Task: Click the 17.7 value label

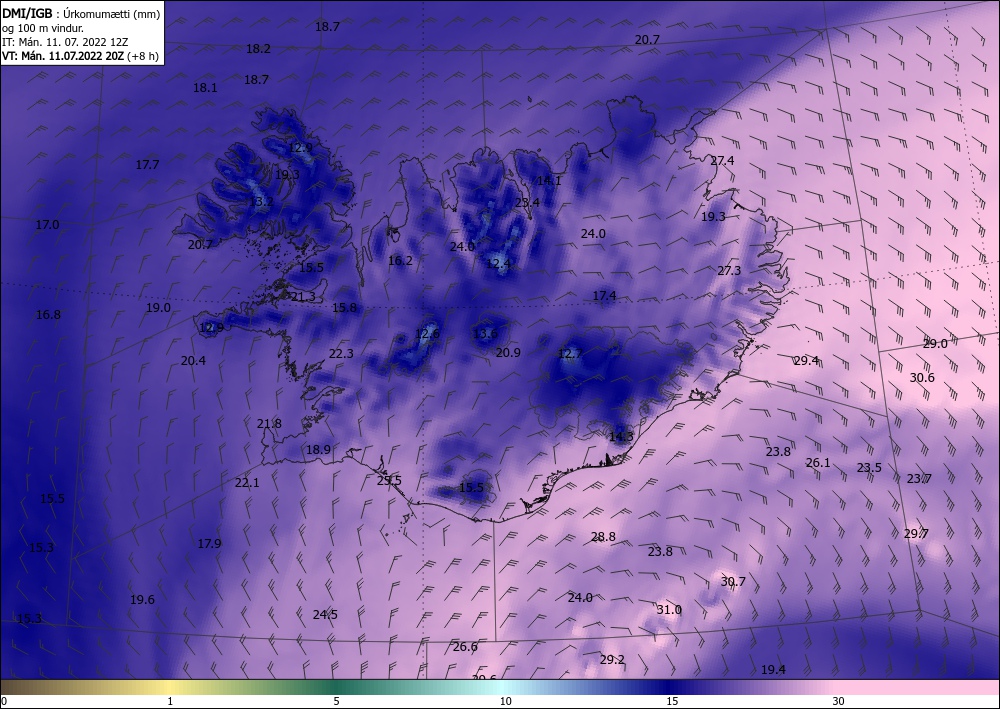Action: point(147,165)
